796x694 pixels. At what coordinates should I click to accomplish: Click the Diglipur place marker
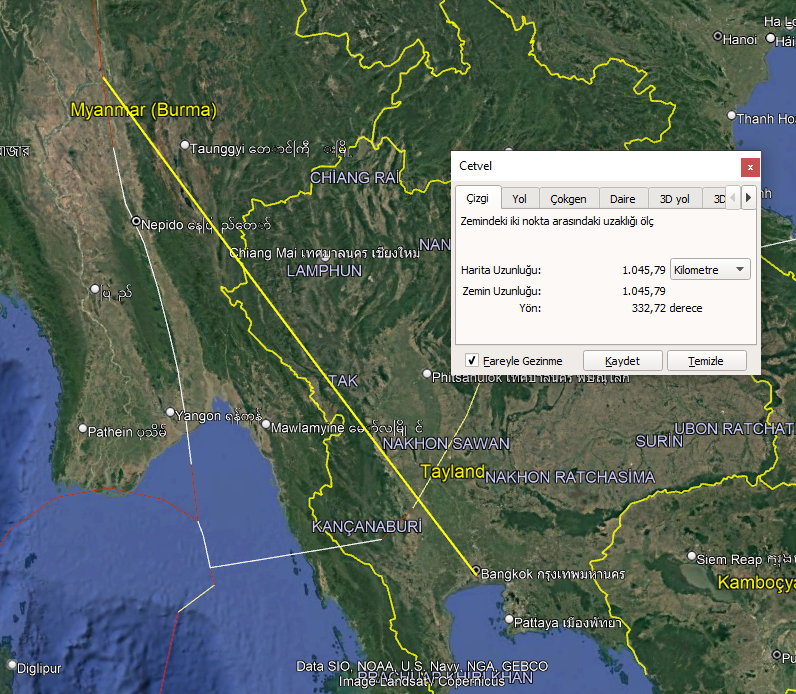12,665
